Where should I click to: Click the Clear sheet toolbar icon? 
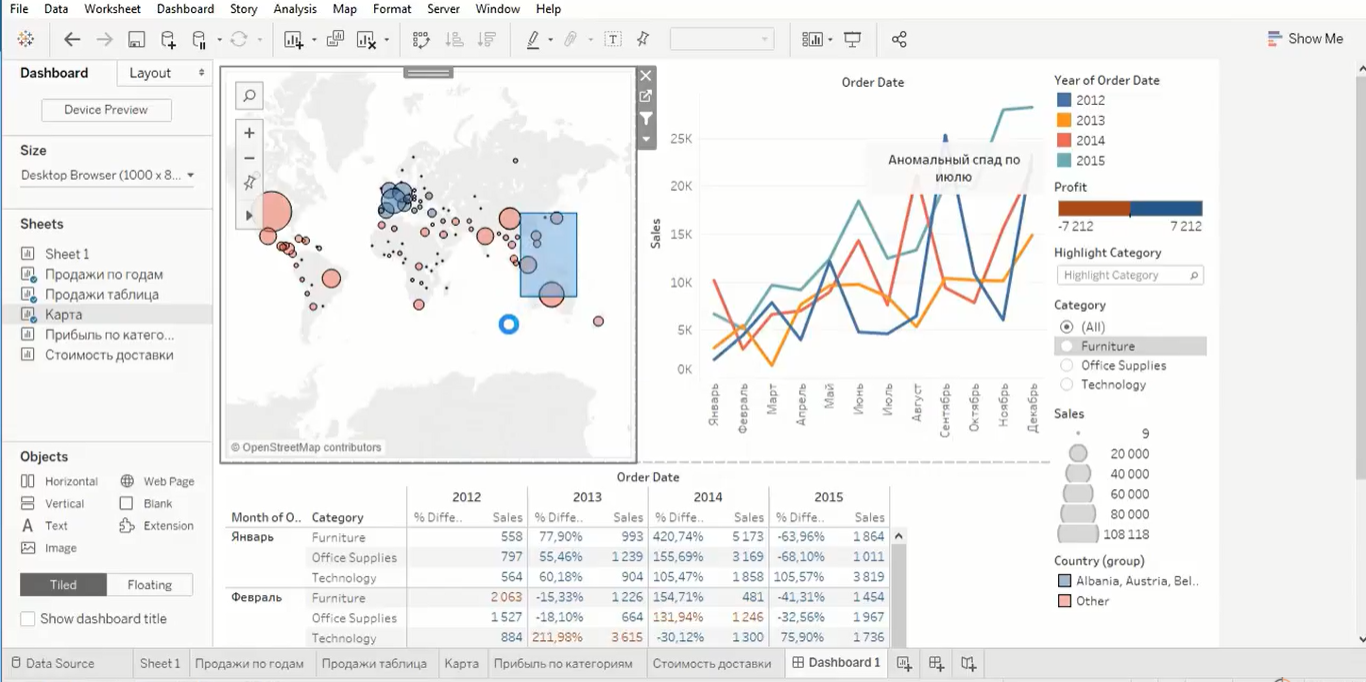pyautogui.click(x=366, y=40)
